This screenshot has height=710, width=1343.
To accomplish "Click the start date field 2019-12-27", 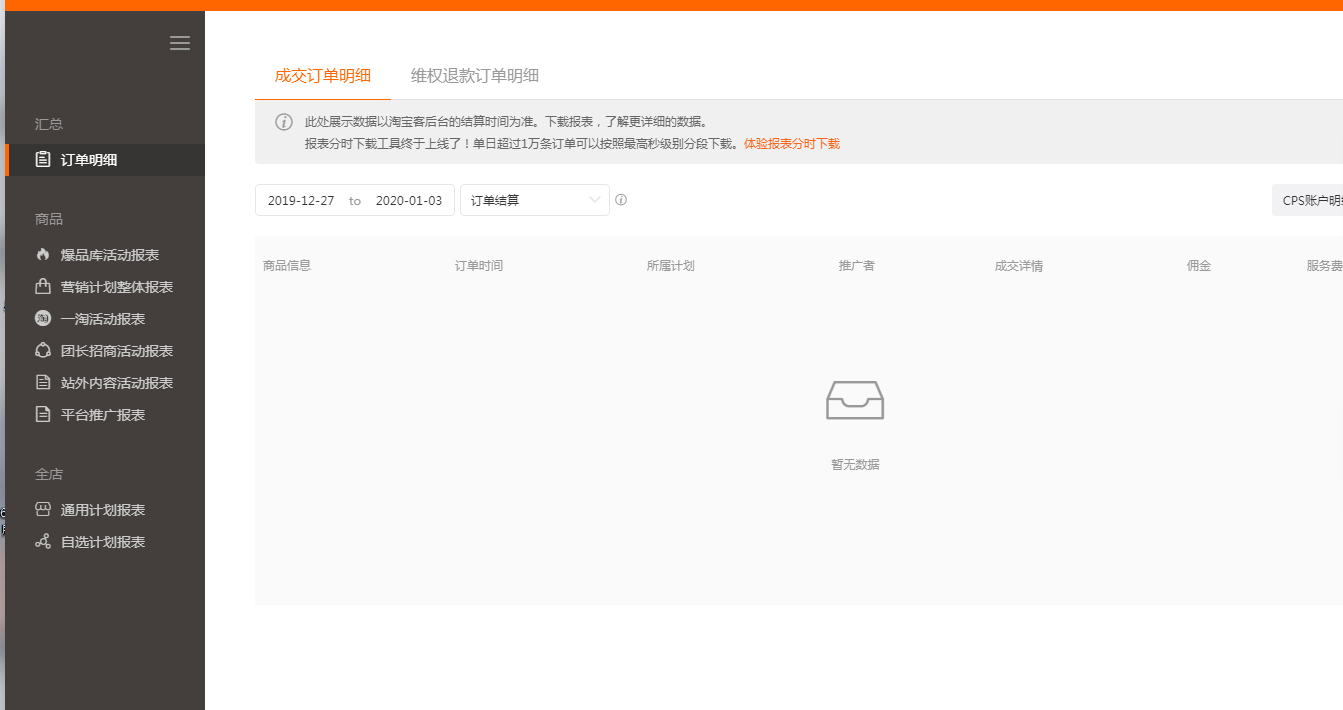I will (x=301, y=200).
